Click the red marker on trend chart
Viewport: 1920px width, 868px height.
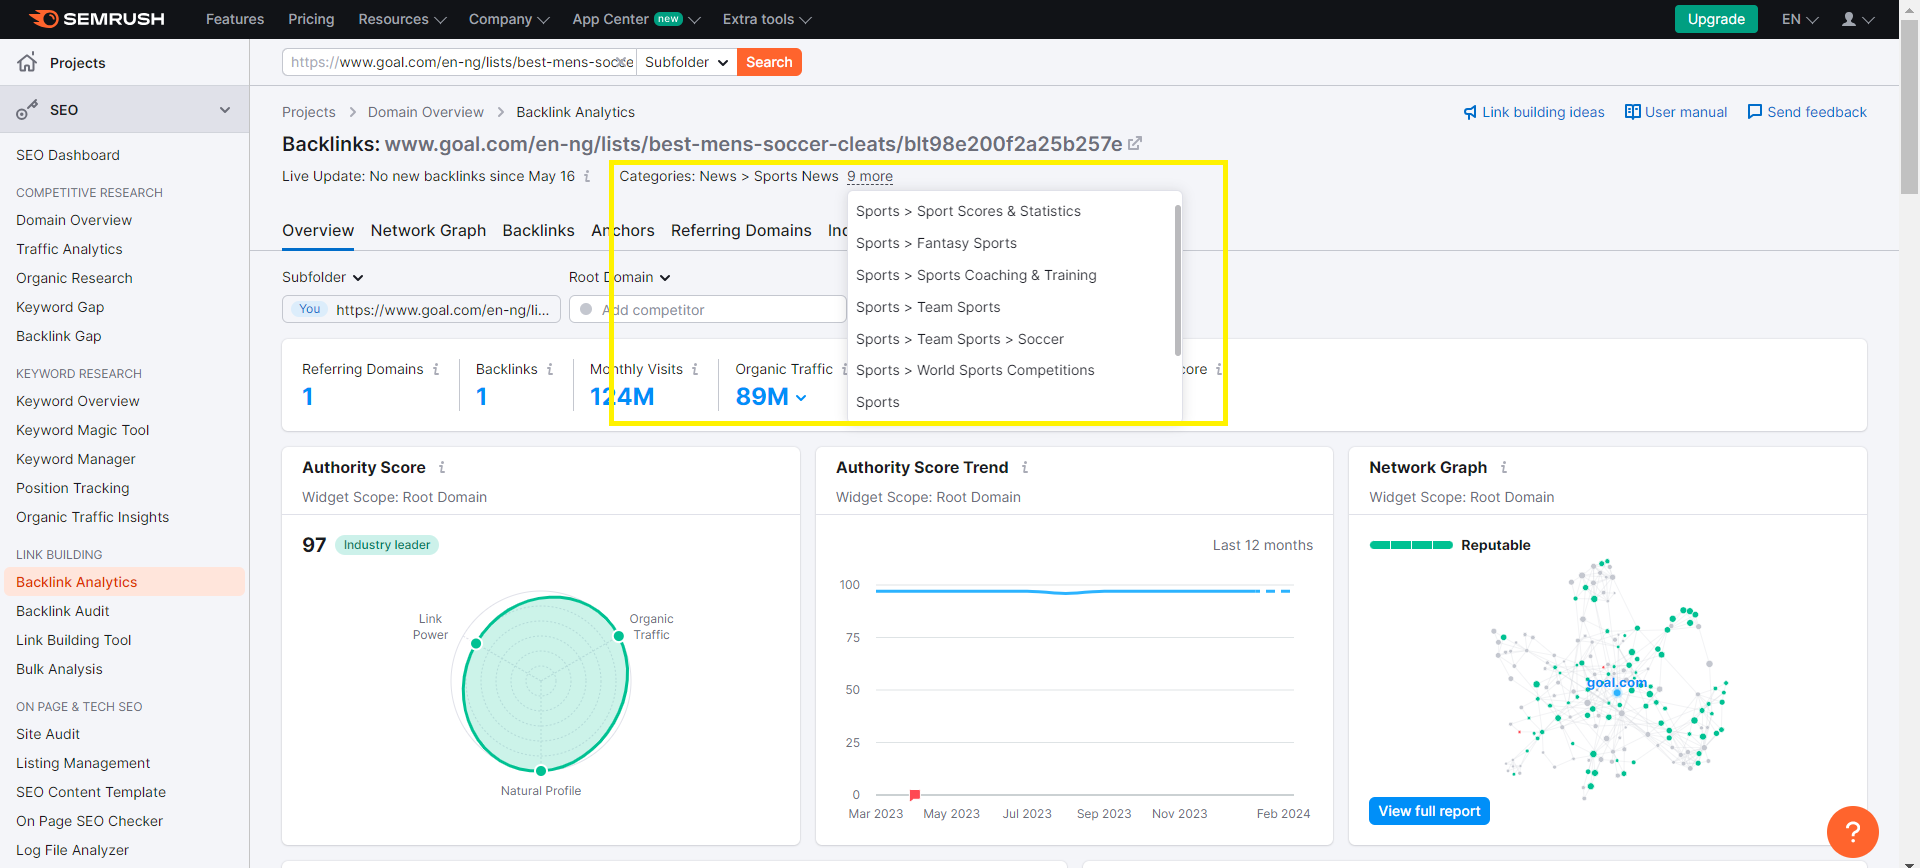[914, 795]
